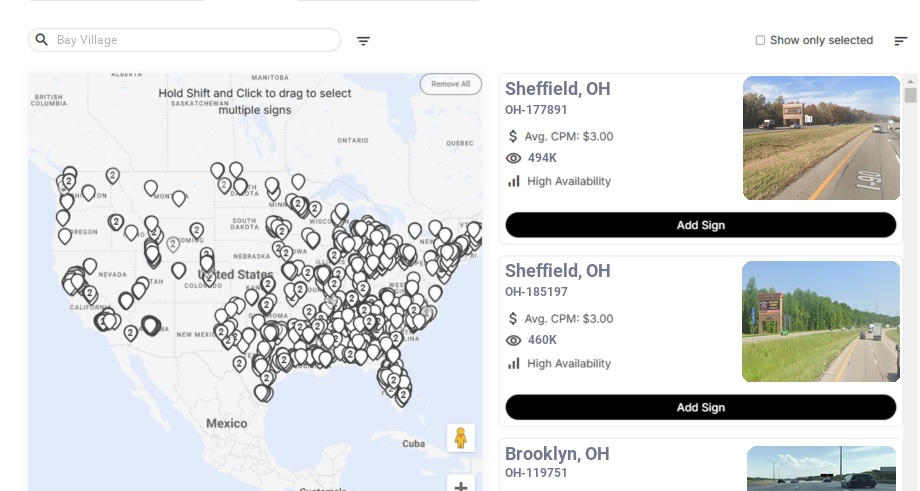Enable the Show only selected checkbox
The image size is (920, 491).
(x=760, y=40)
